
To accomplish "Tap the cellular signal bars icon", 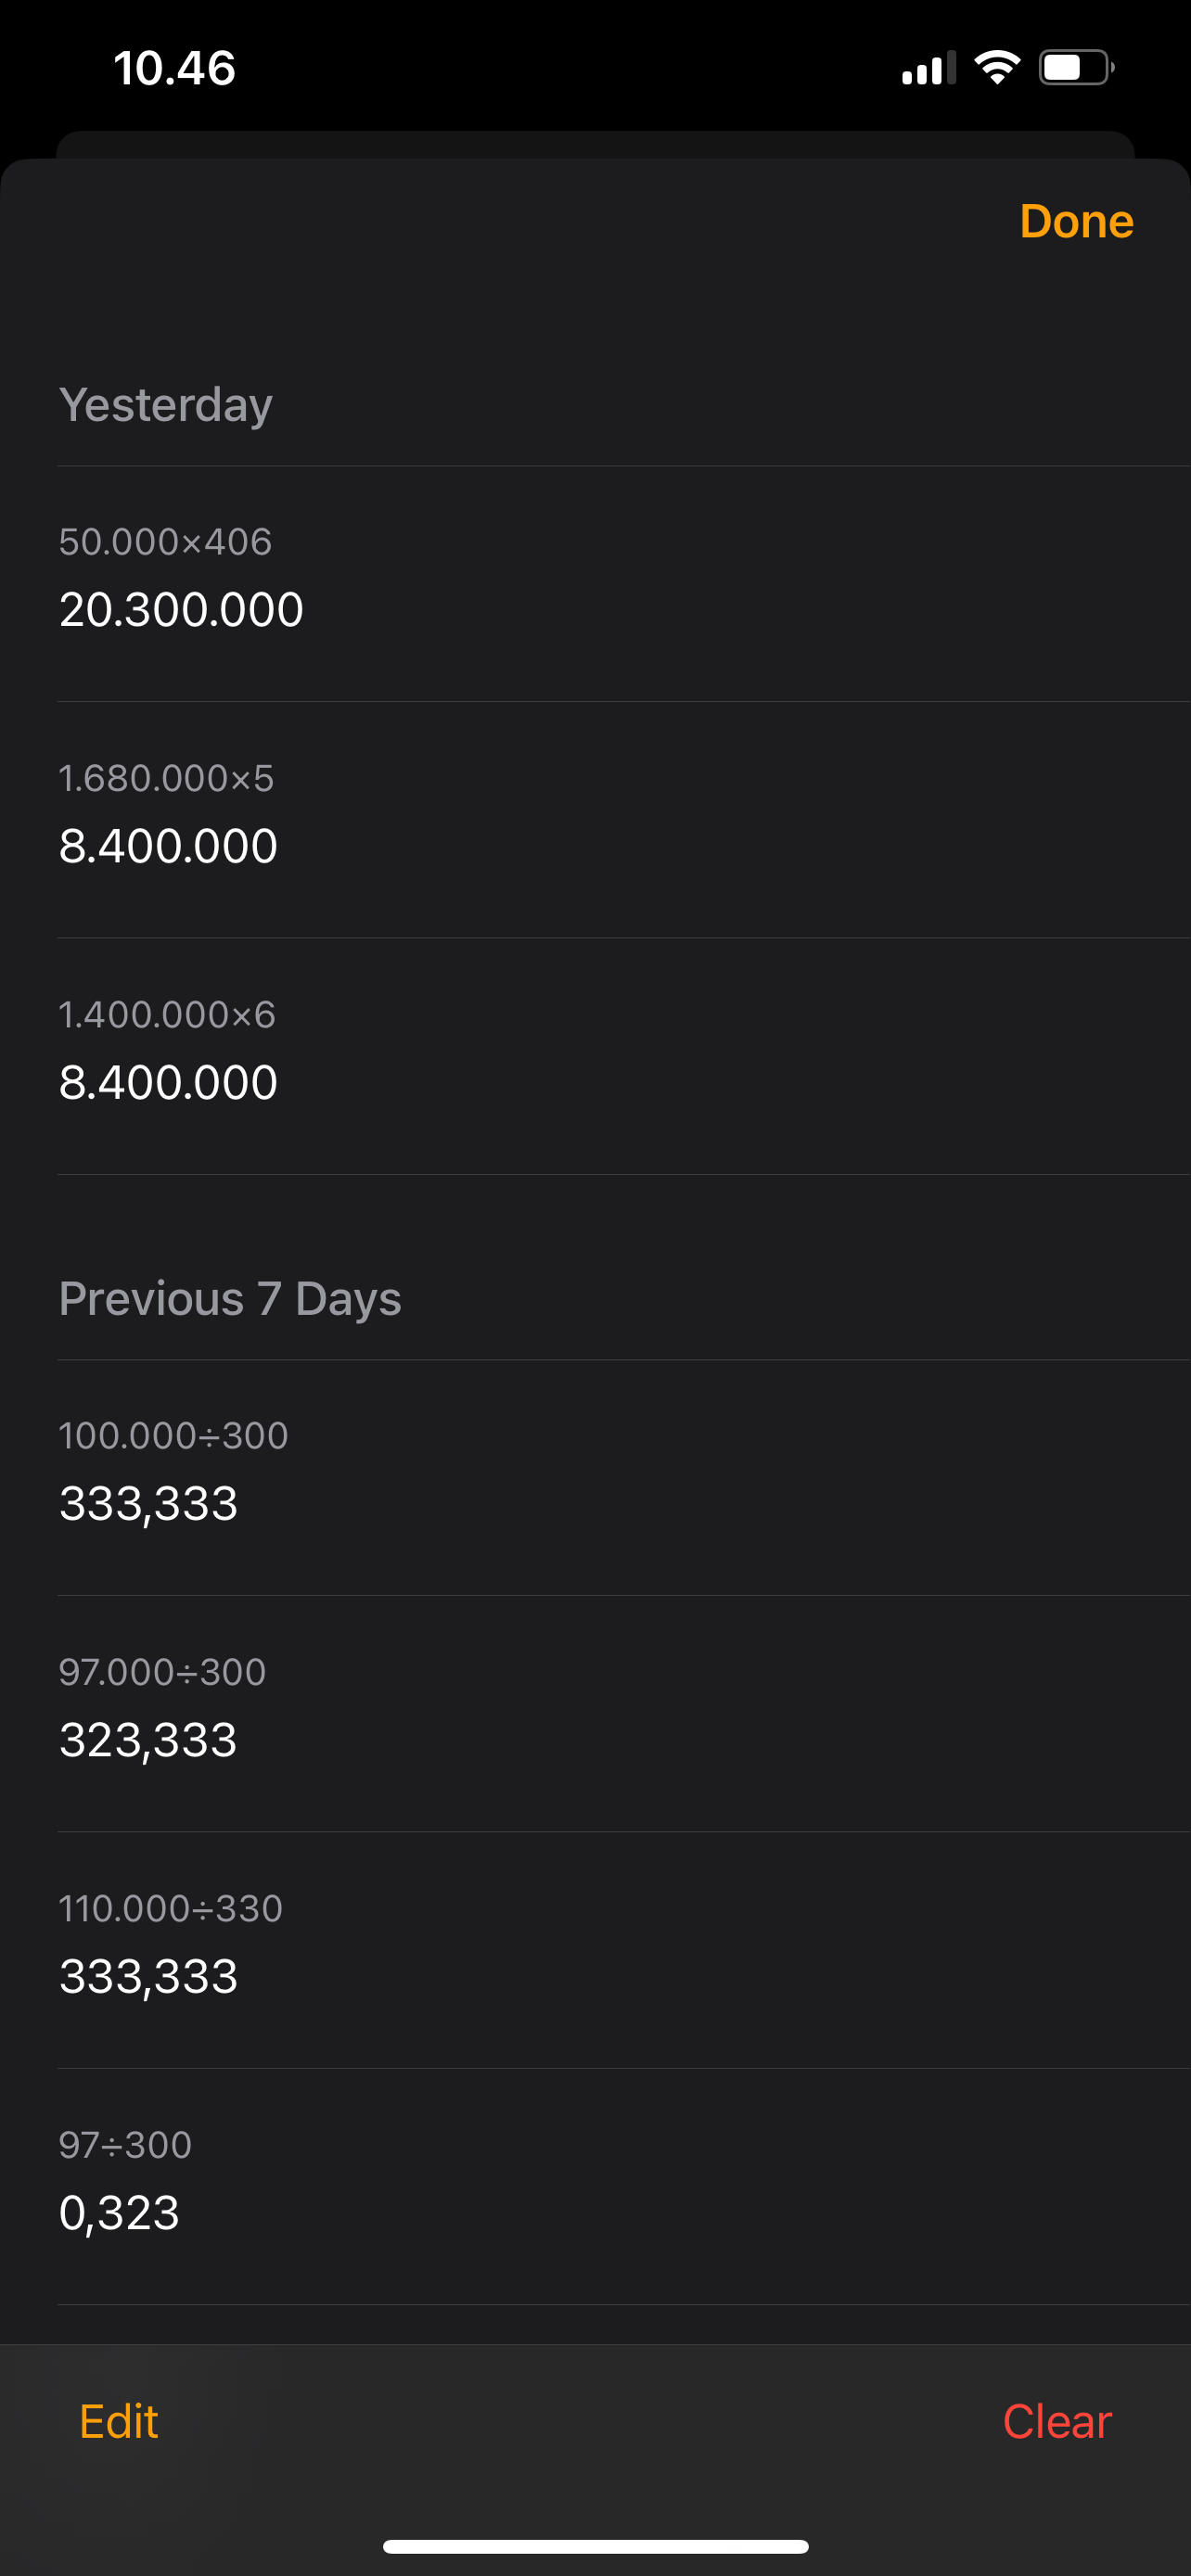I will coord(928,68).
